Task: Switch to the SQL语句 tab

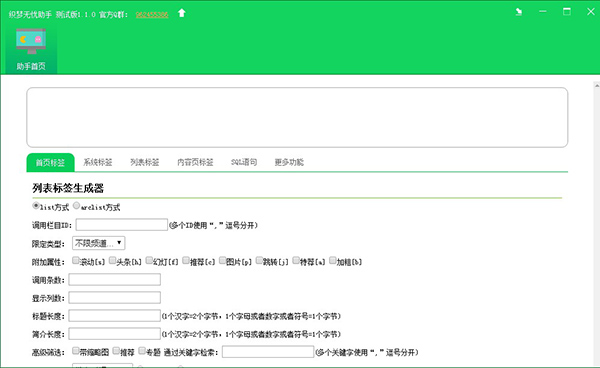Action: (x=244, y=162)
